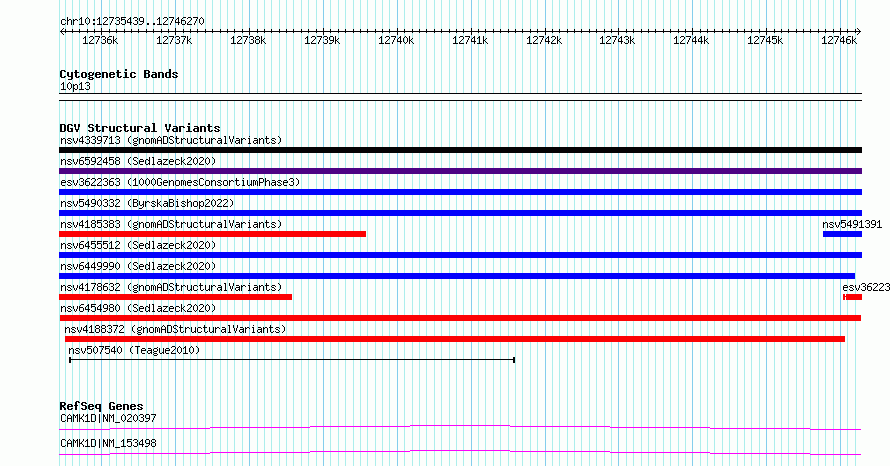
Task: Click the CAMK1D|NM_020397 gene label
Action: (108, 418)
